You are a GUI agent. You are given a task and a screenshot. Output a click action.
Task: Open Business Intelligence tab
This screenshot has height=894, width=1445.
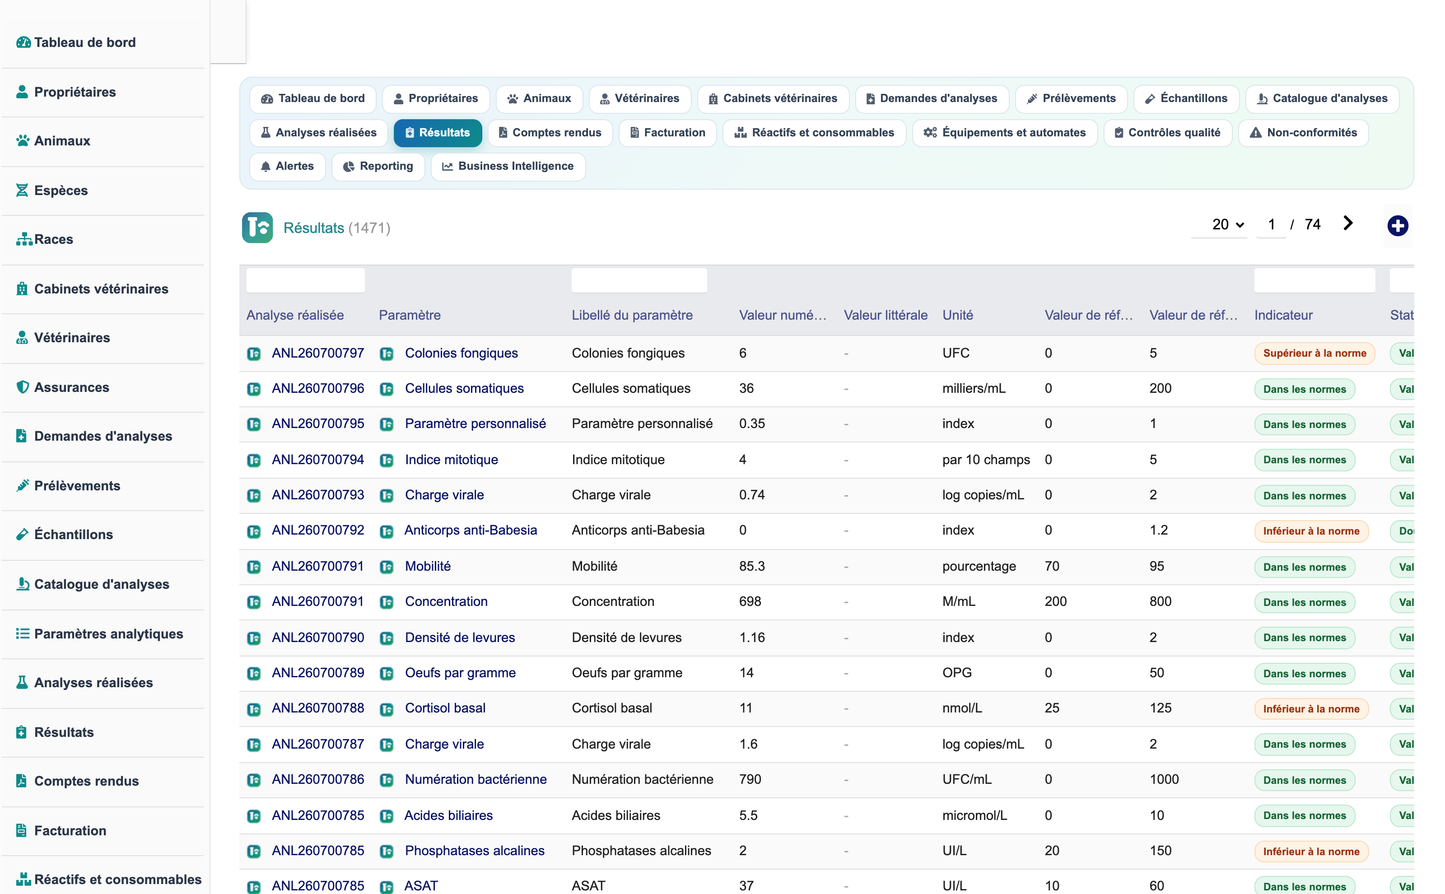(508, 167)
